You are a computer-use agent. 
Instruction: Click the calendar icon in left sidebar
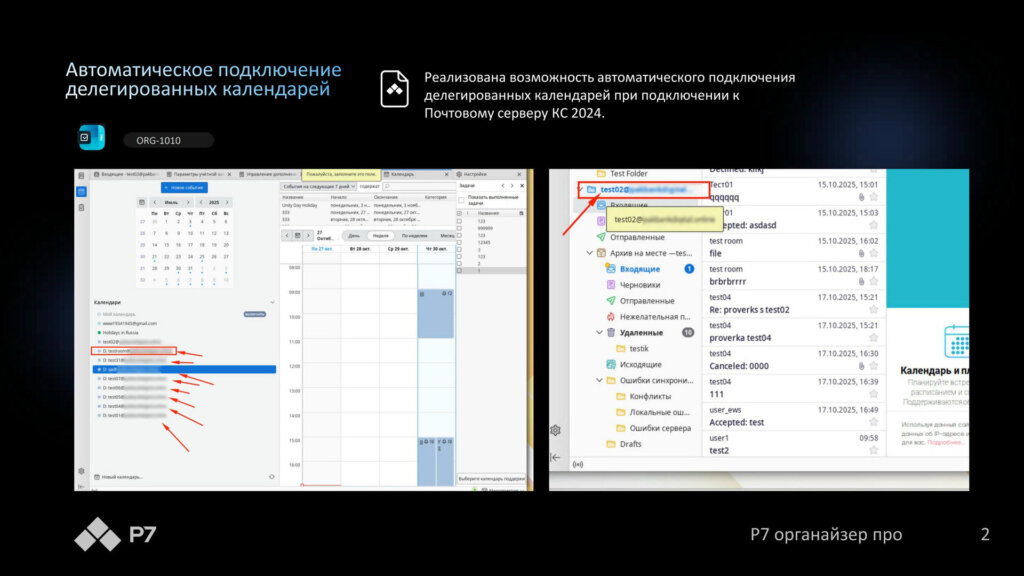pos(81,190)
